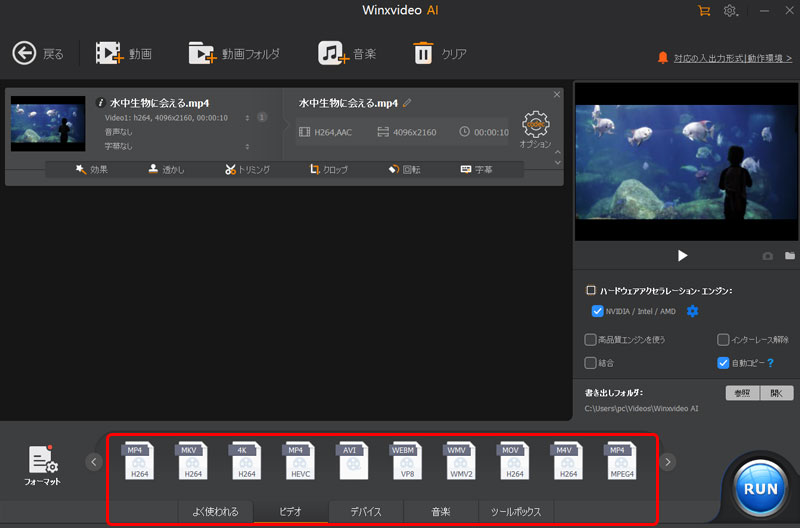
Task: Open the options (オプション) gear for the video
Action: [x=536, y=124]
